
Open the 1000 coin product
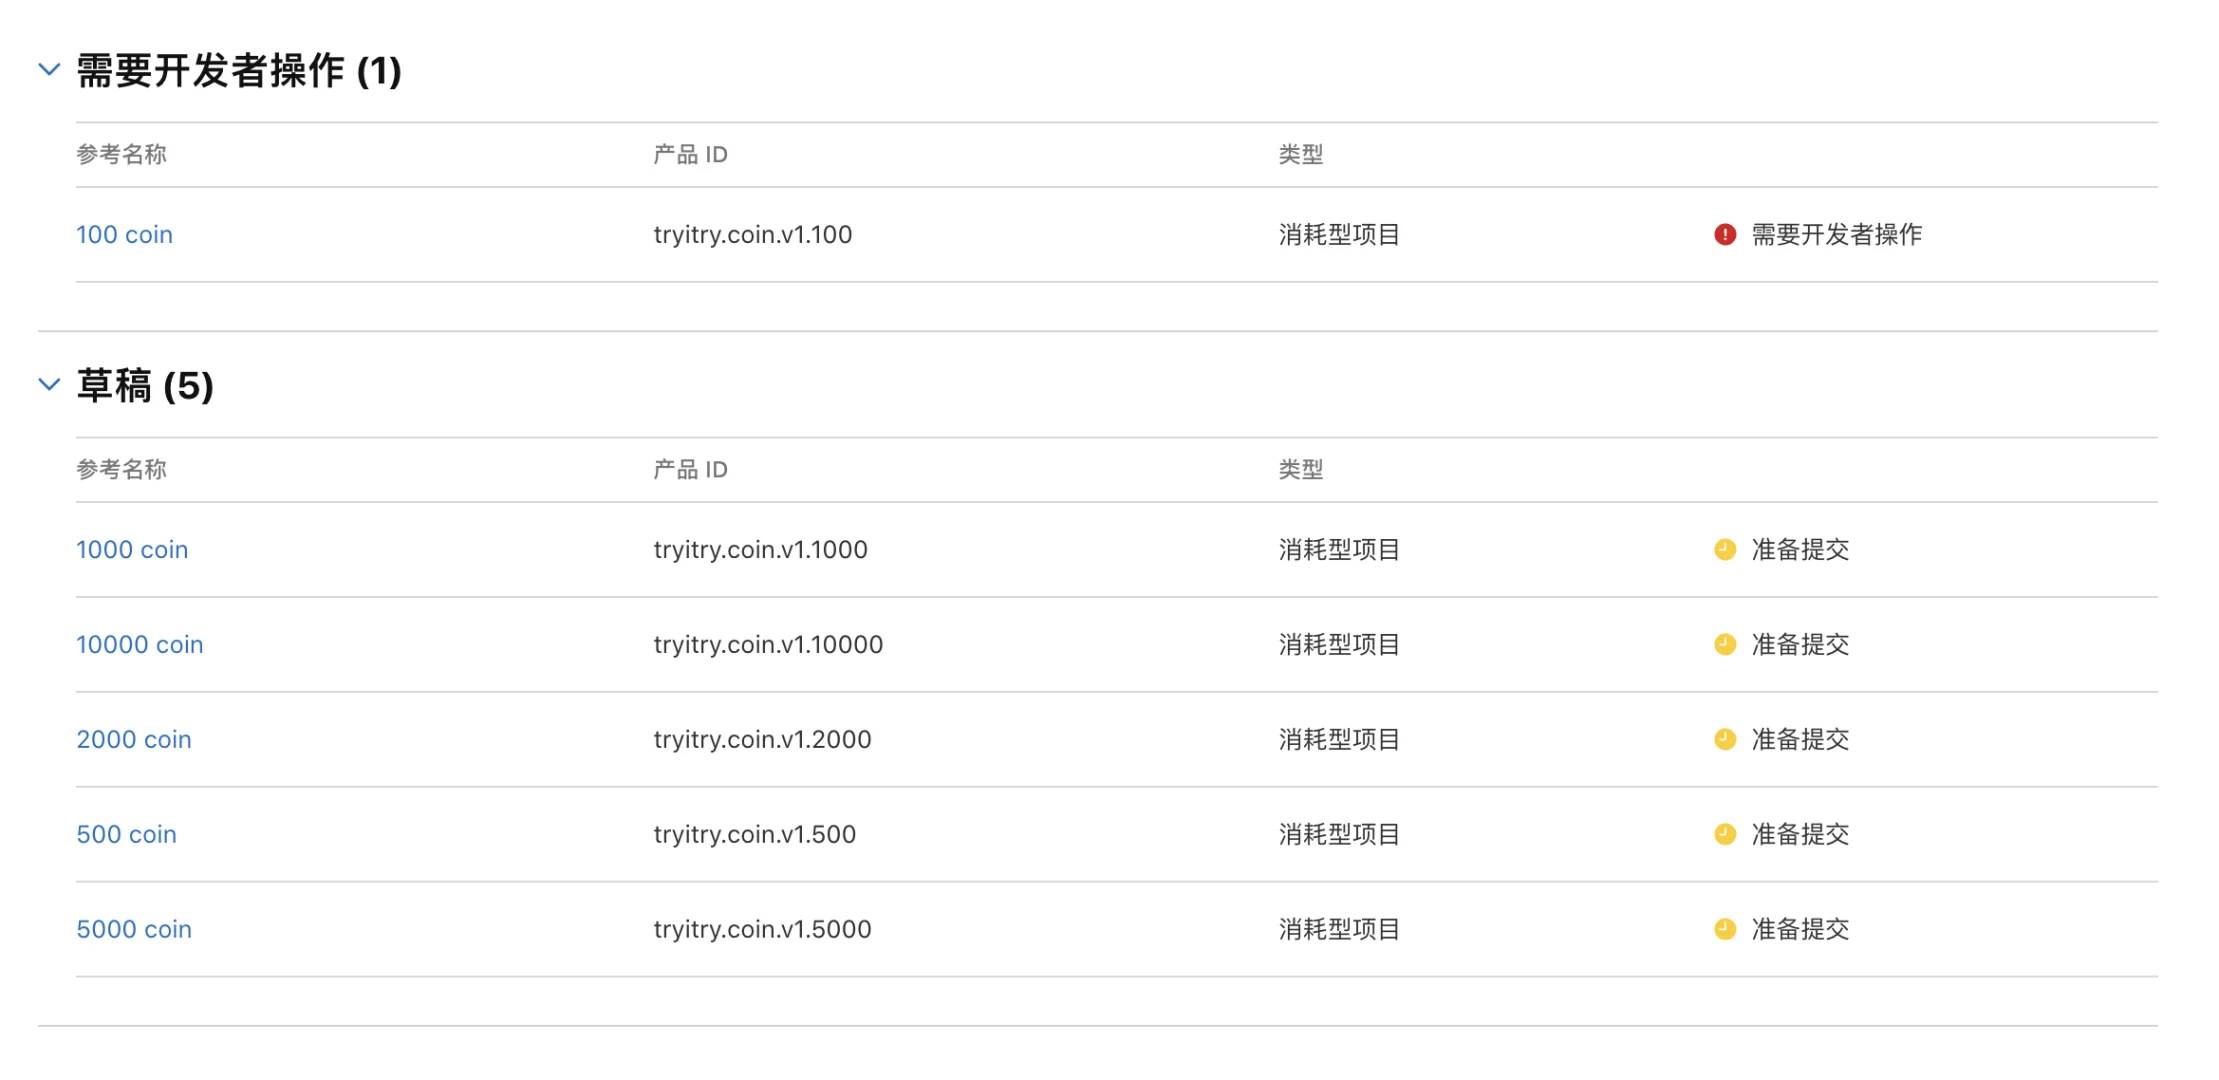tap(132, 549)
